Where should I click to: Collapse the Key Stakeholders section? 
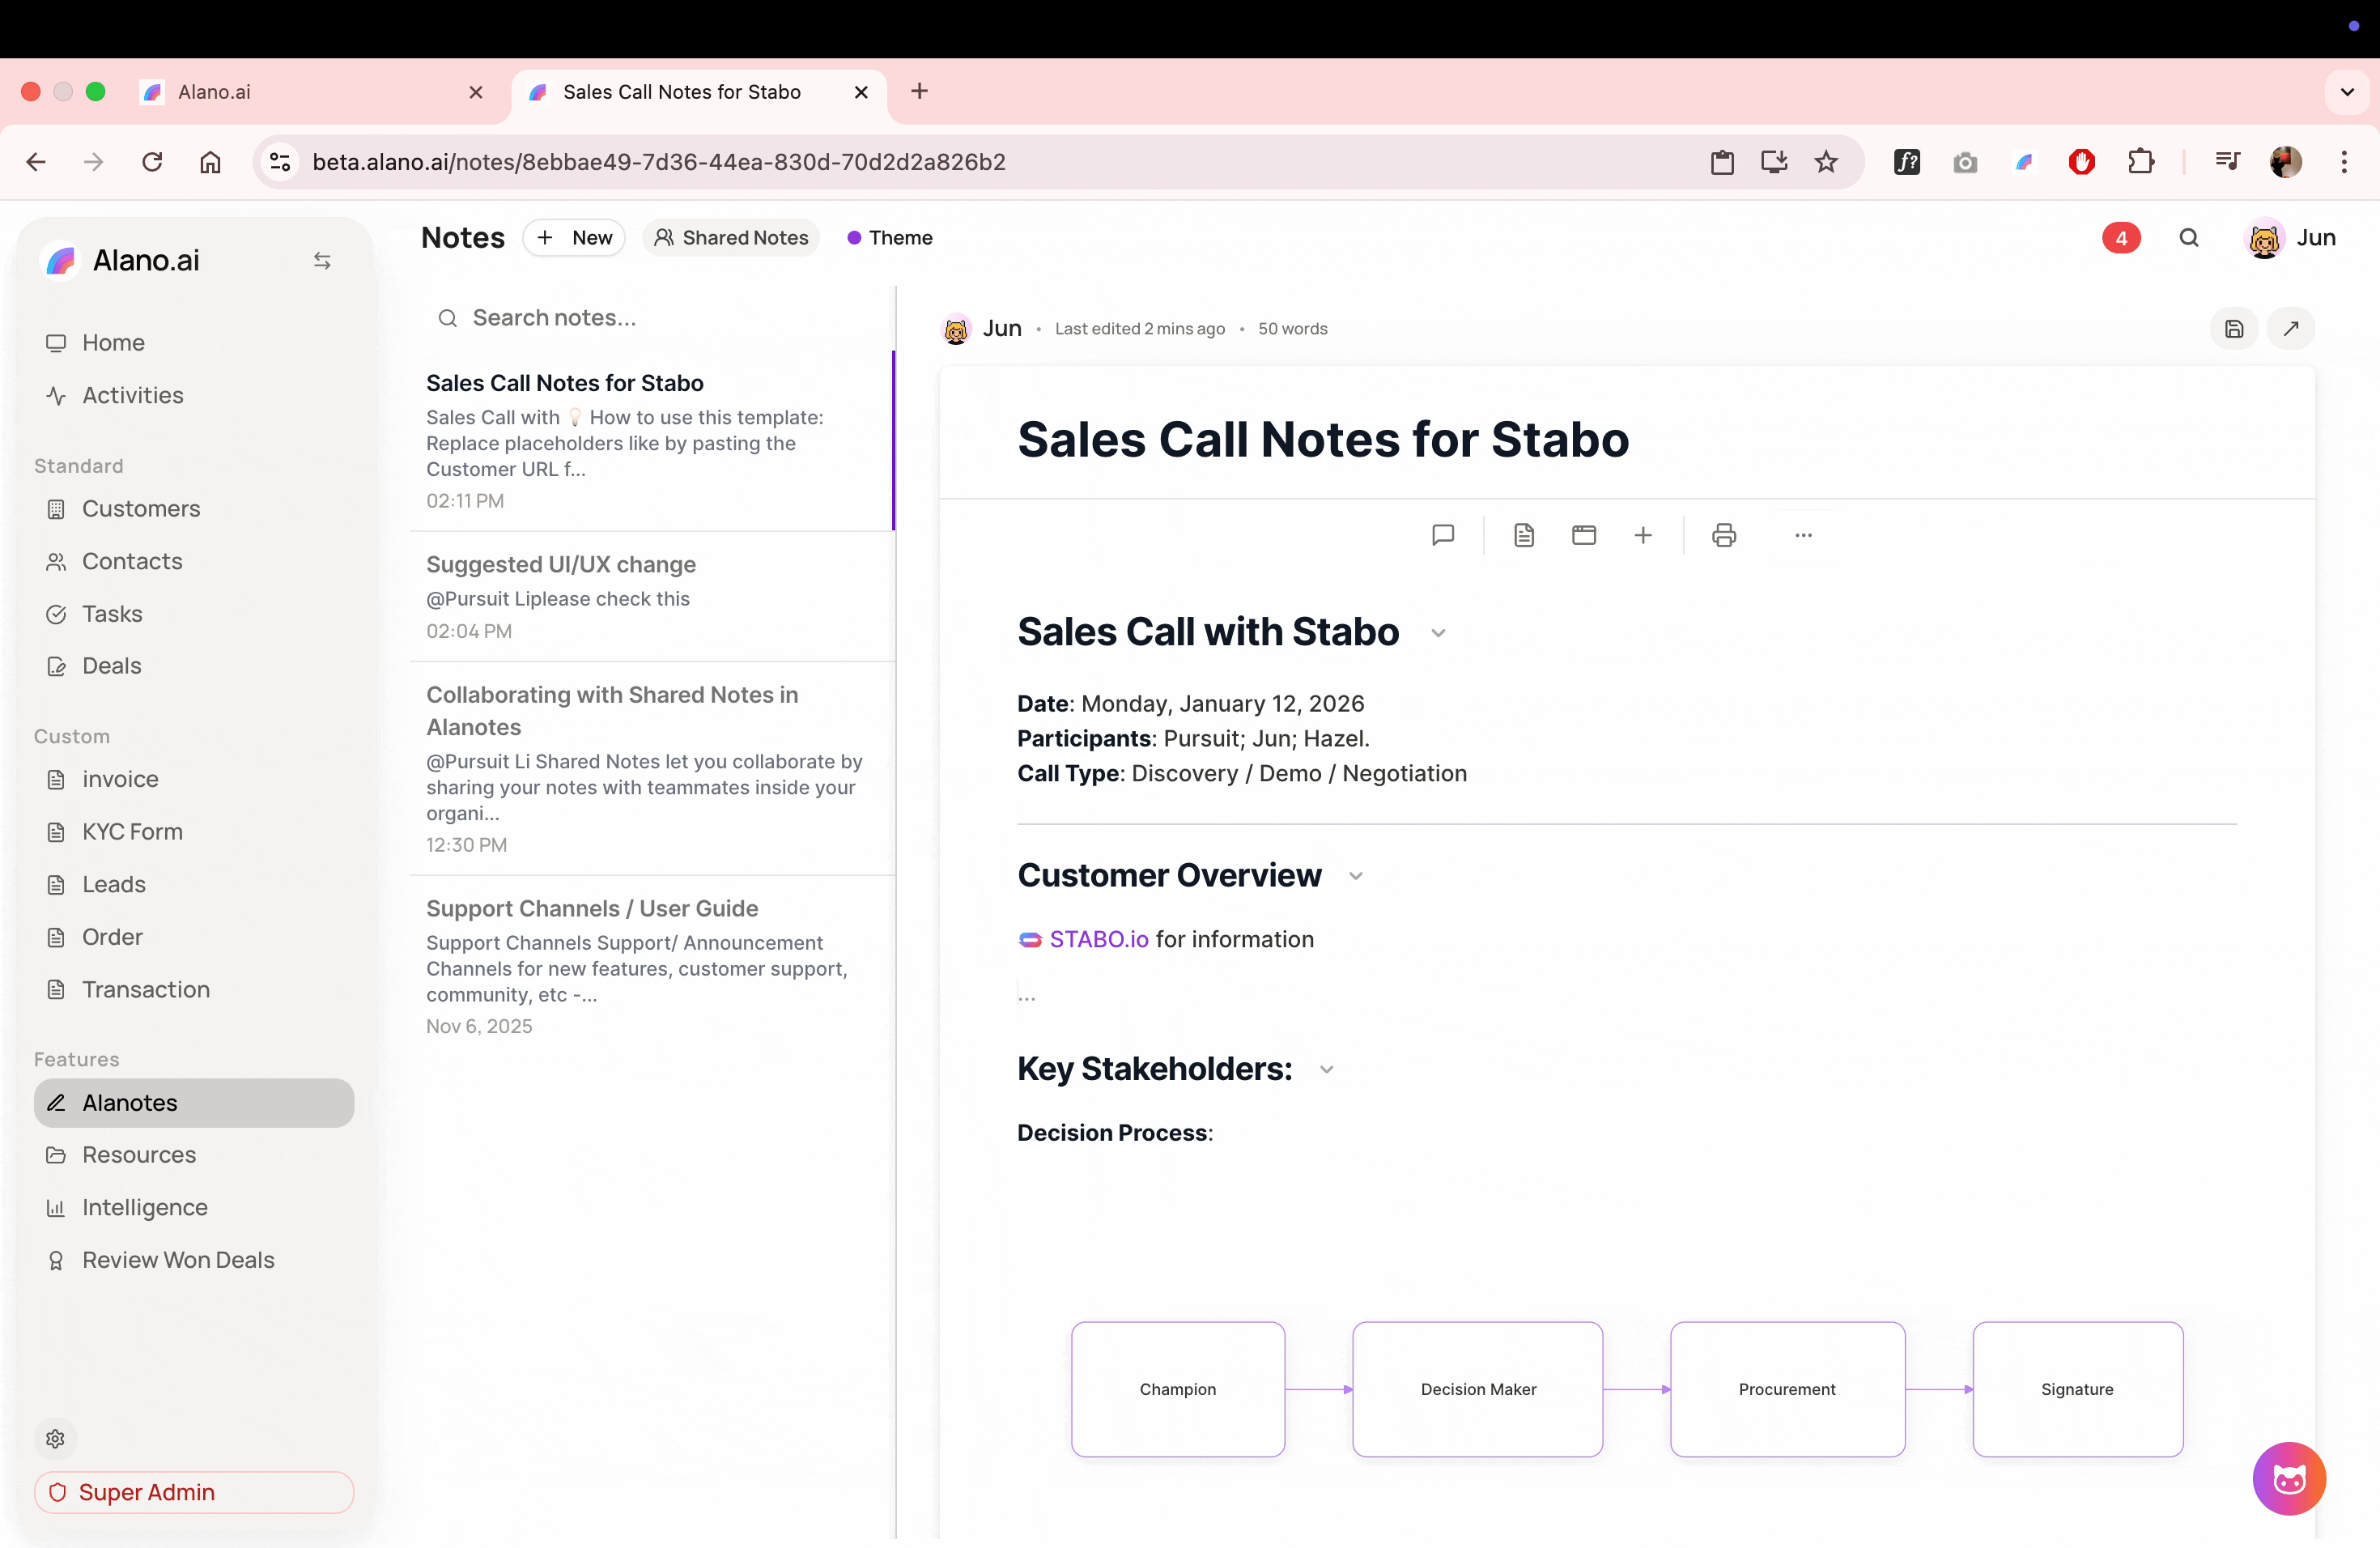(x=1327, y=1070)
